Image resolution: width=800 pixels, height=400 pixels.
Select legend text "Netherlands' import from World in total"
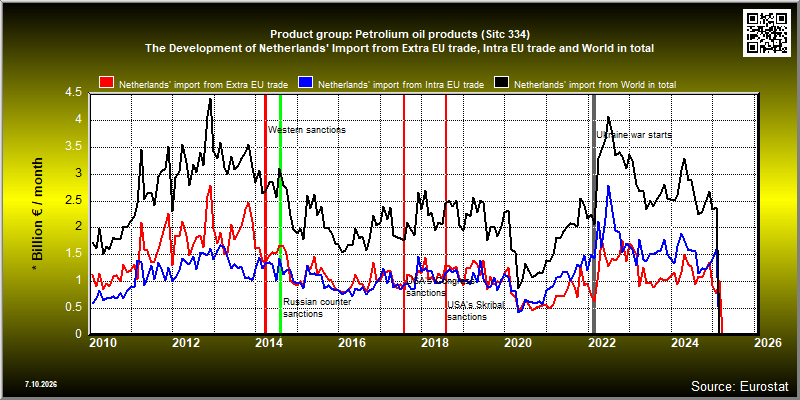point(595,85)
